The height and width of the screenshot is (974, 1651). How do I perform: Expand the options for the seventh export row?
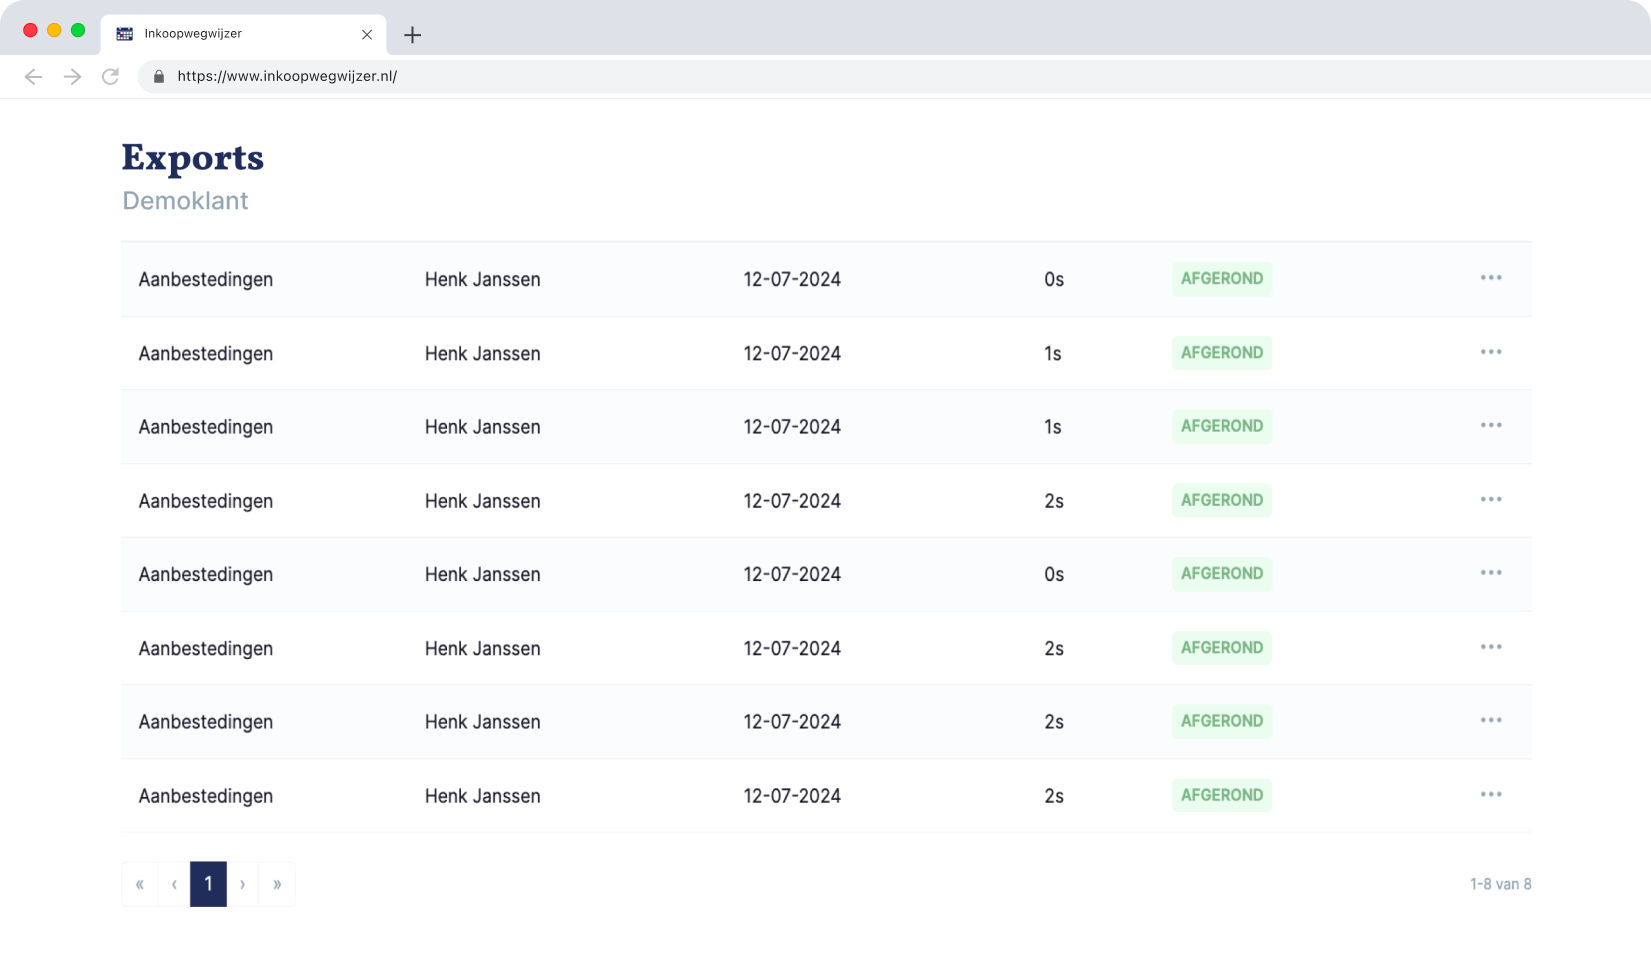[1490, 721]
